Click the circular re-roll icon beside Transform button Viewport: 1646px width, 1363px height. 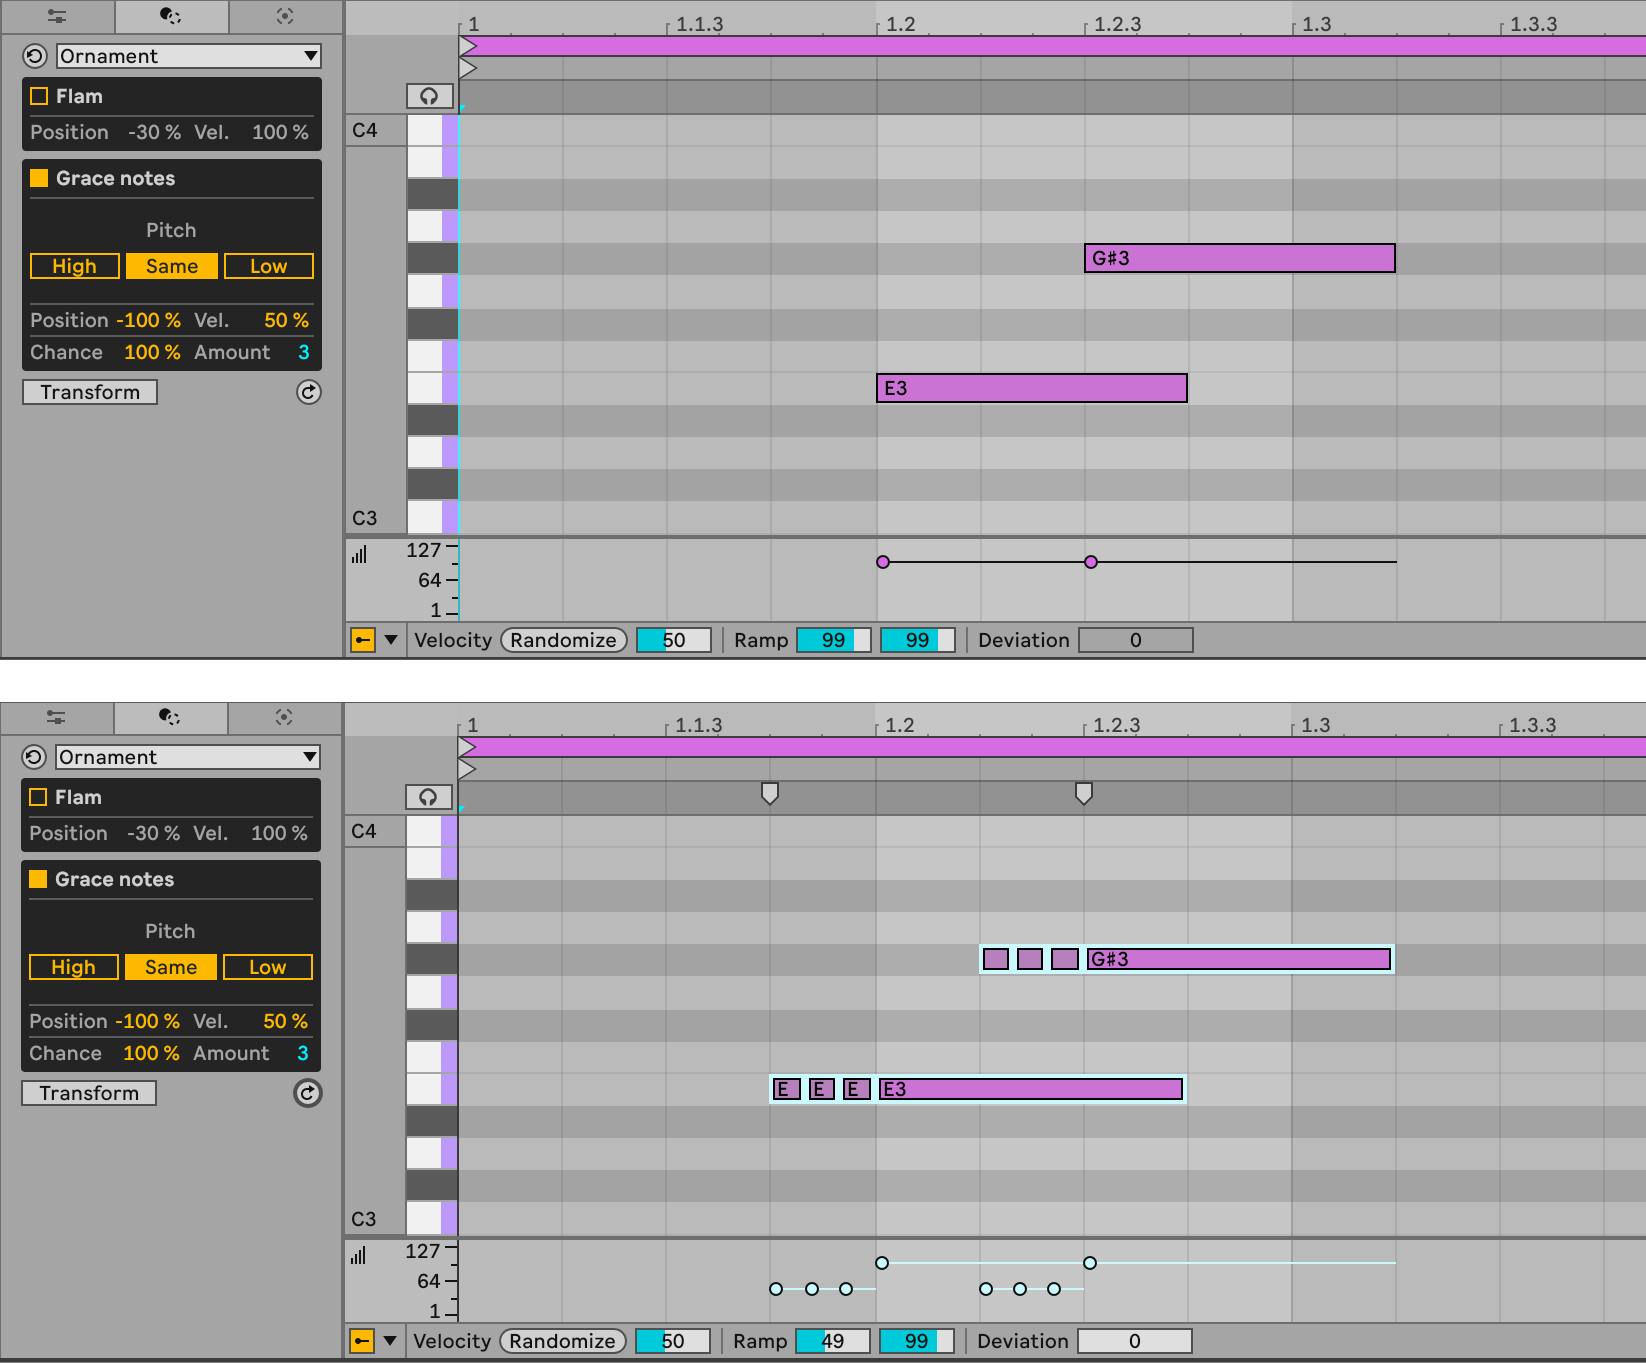pyautogui.click(x=308, y=393)
